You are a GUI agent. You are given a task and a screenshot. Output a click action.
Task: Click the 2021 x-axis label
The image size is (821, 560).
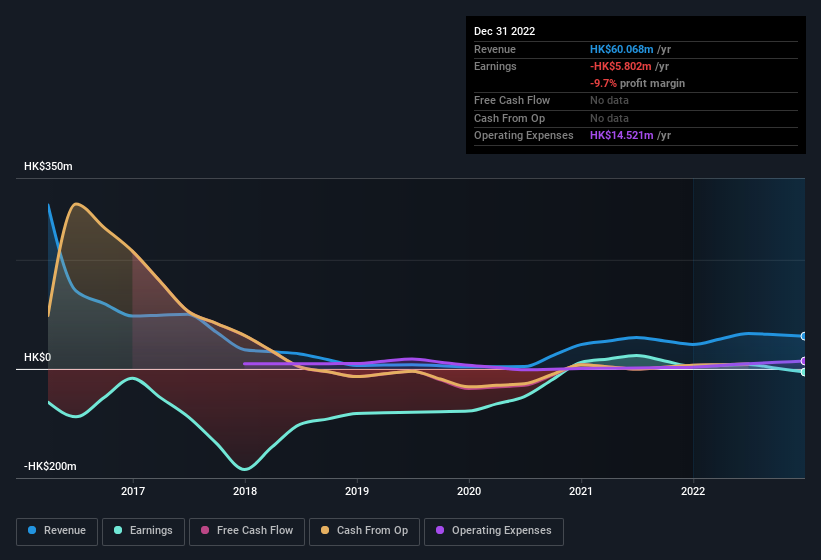tap(581, 491)
